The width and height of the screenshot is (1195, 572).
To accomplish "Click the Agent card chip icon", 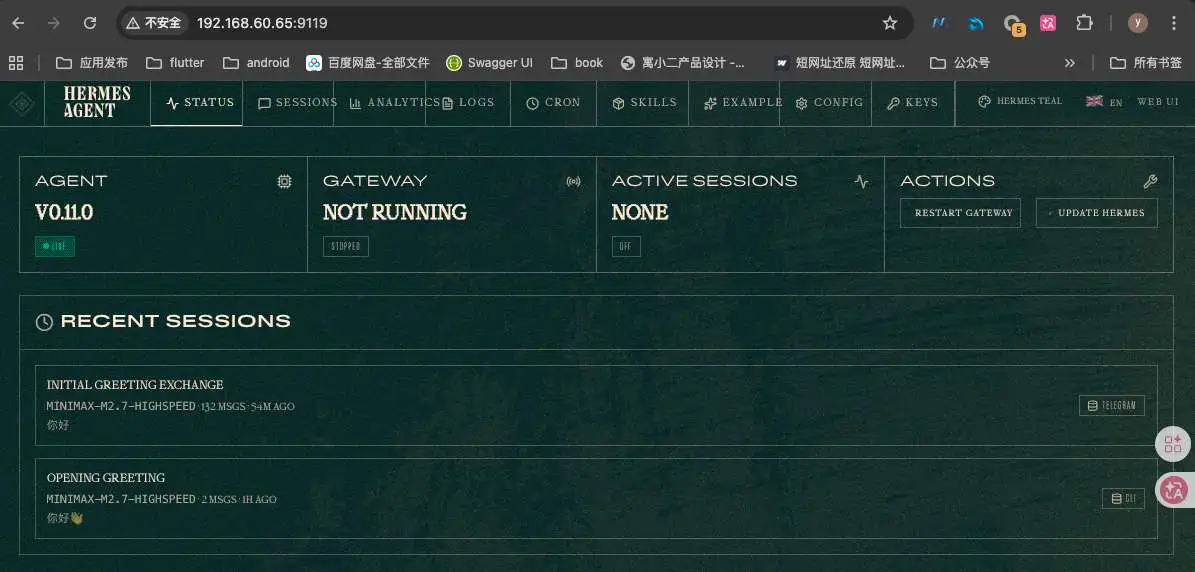I will [x=285, y=181].
